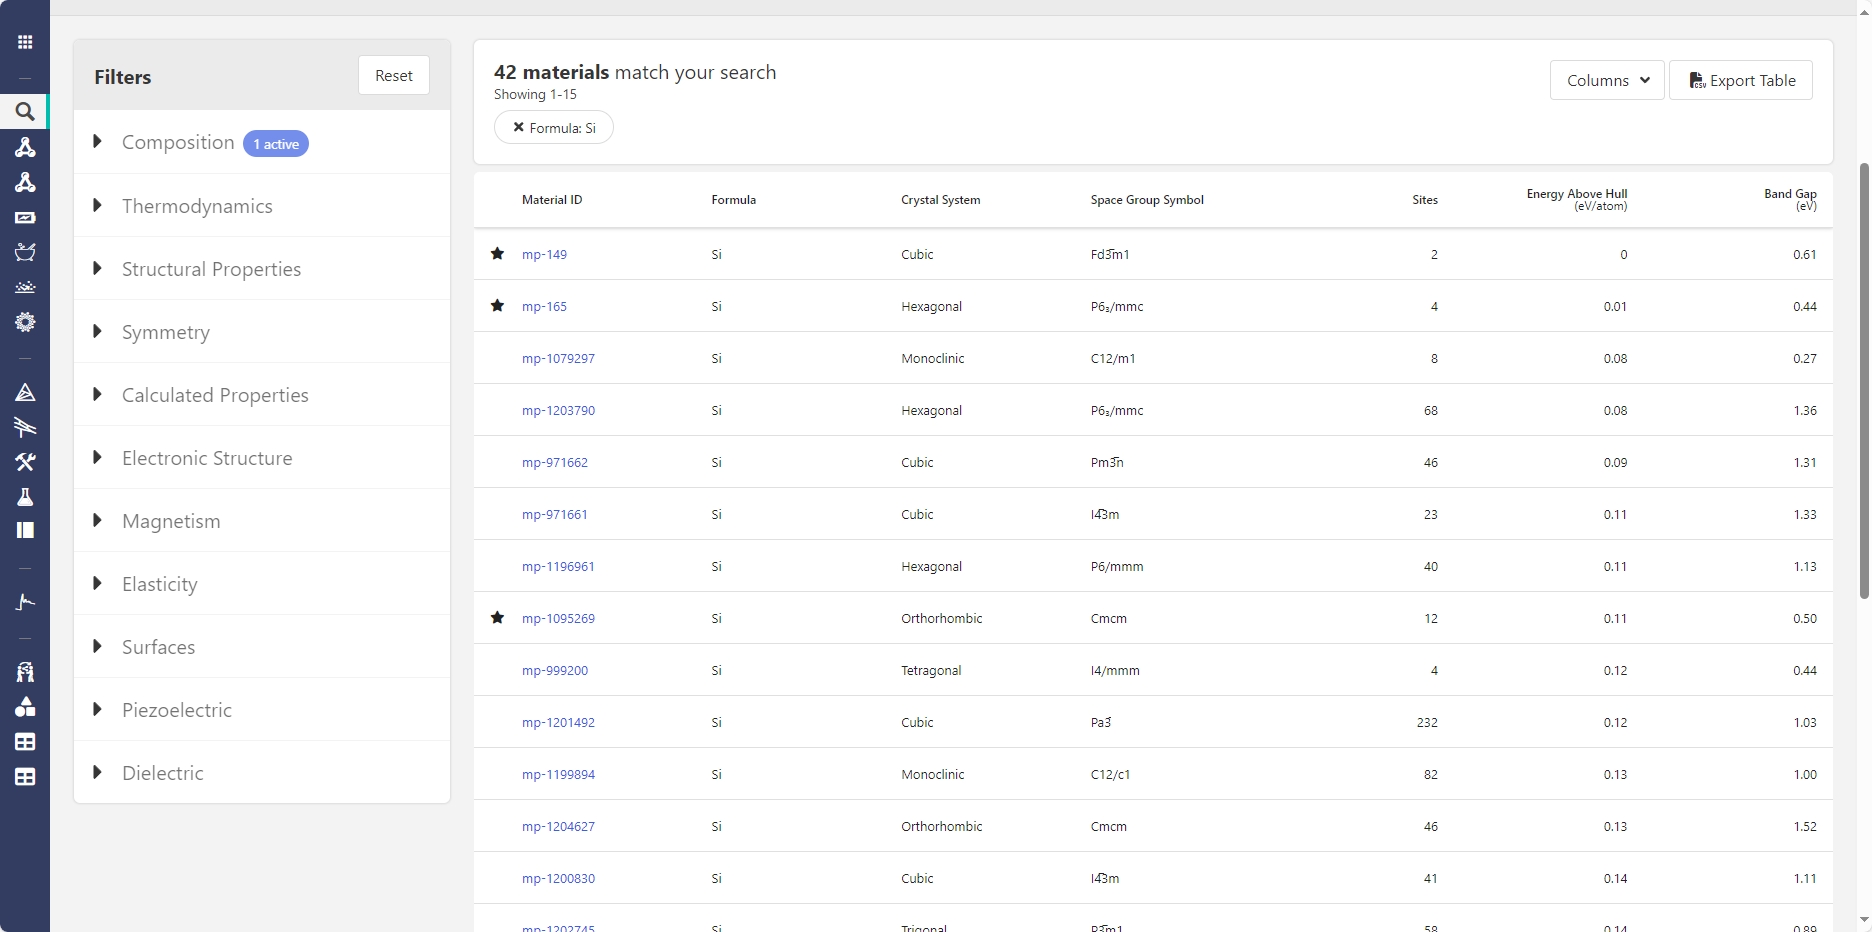Click the vertical page scrollbar thumb
The height and width of the screenshot is (932, 1872).
click(1864, 380)
